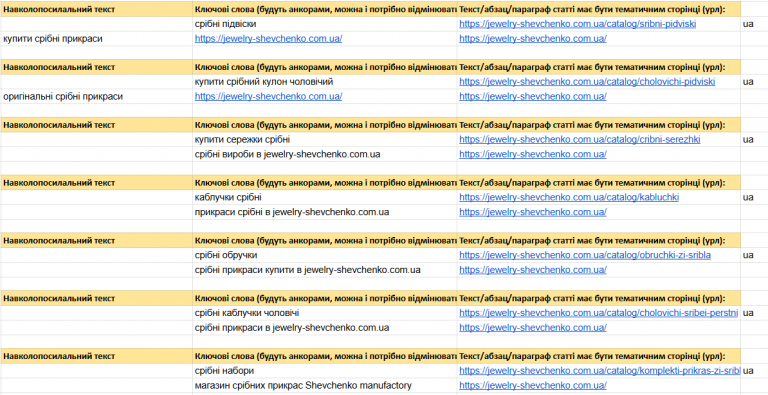Viewport: 768px width, 395px height.
Task: Select cell 'магазин срібних прикрас Shevchenko manufactory'
Action: point(325,386)
